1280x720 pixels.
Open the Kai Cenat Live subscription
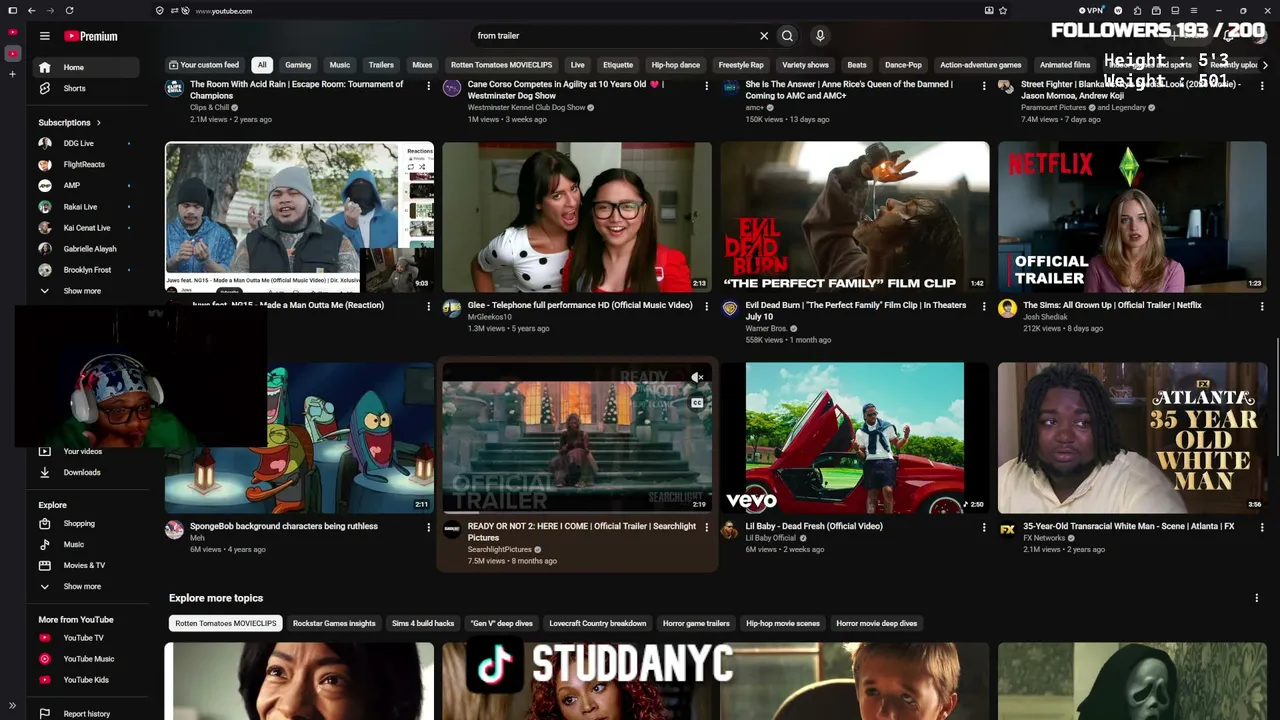[85, 228]
